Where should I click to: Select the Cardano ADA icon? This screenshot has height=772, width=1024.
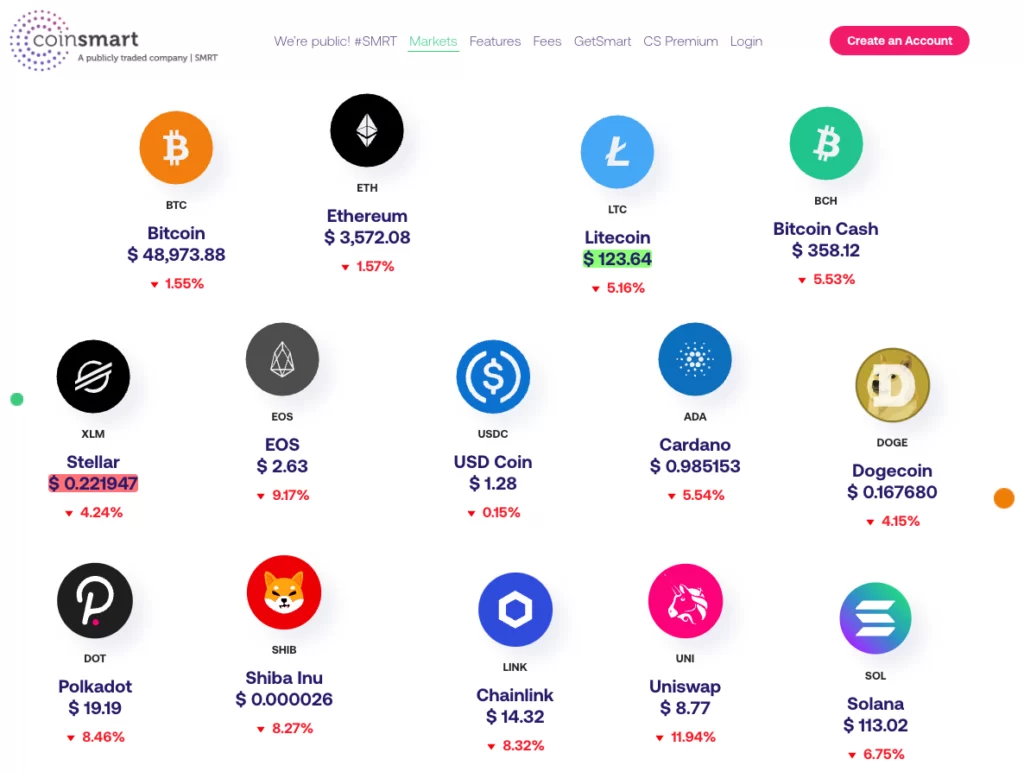[x=694, y=359]
